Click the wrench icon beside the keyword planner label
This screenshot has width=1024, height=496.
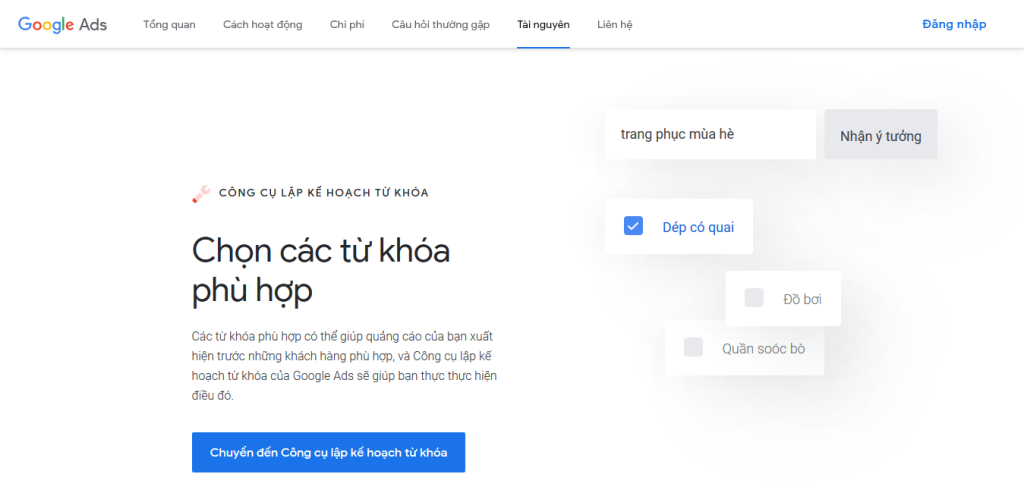pos(201,194)
